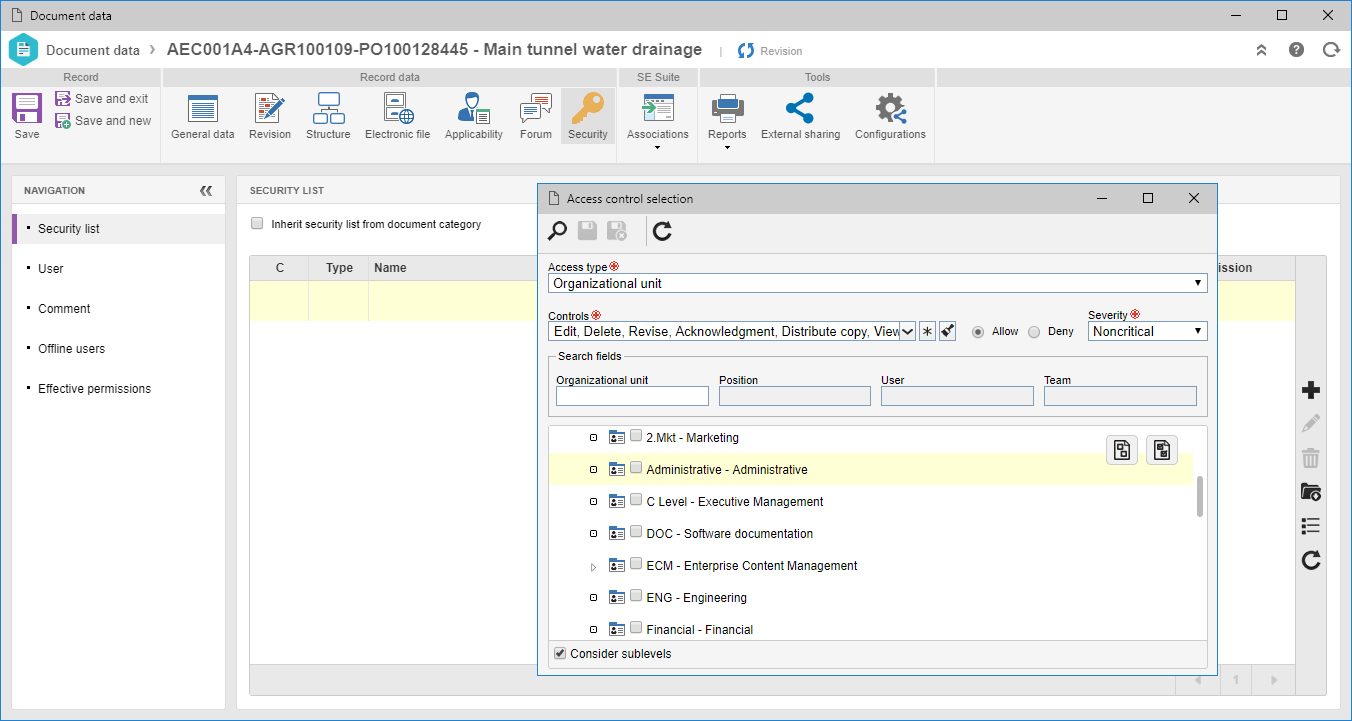Click the expander of ENG - Engineering

click(593, 598)
